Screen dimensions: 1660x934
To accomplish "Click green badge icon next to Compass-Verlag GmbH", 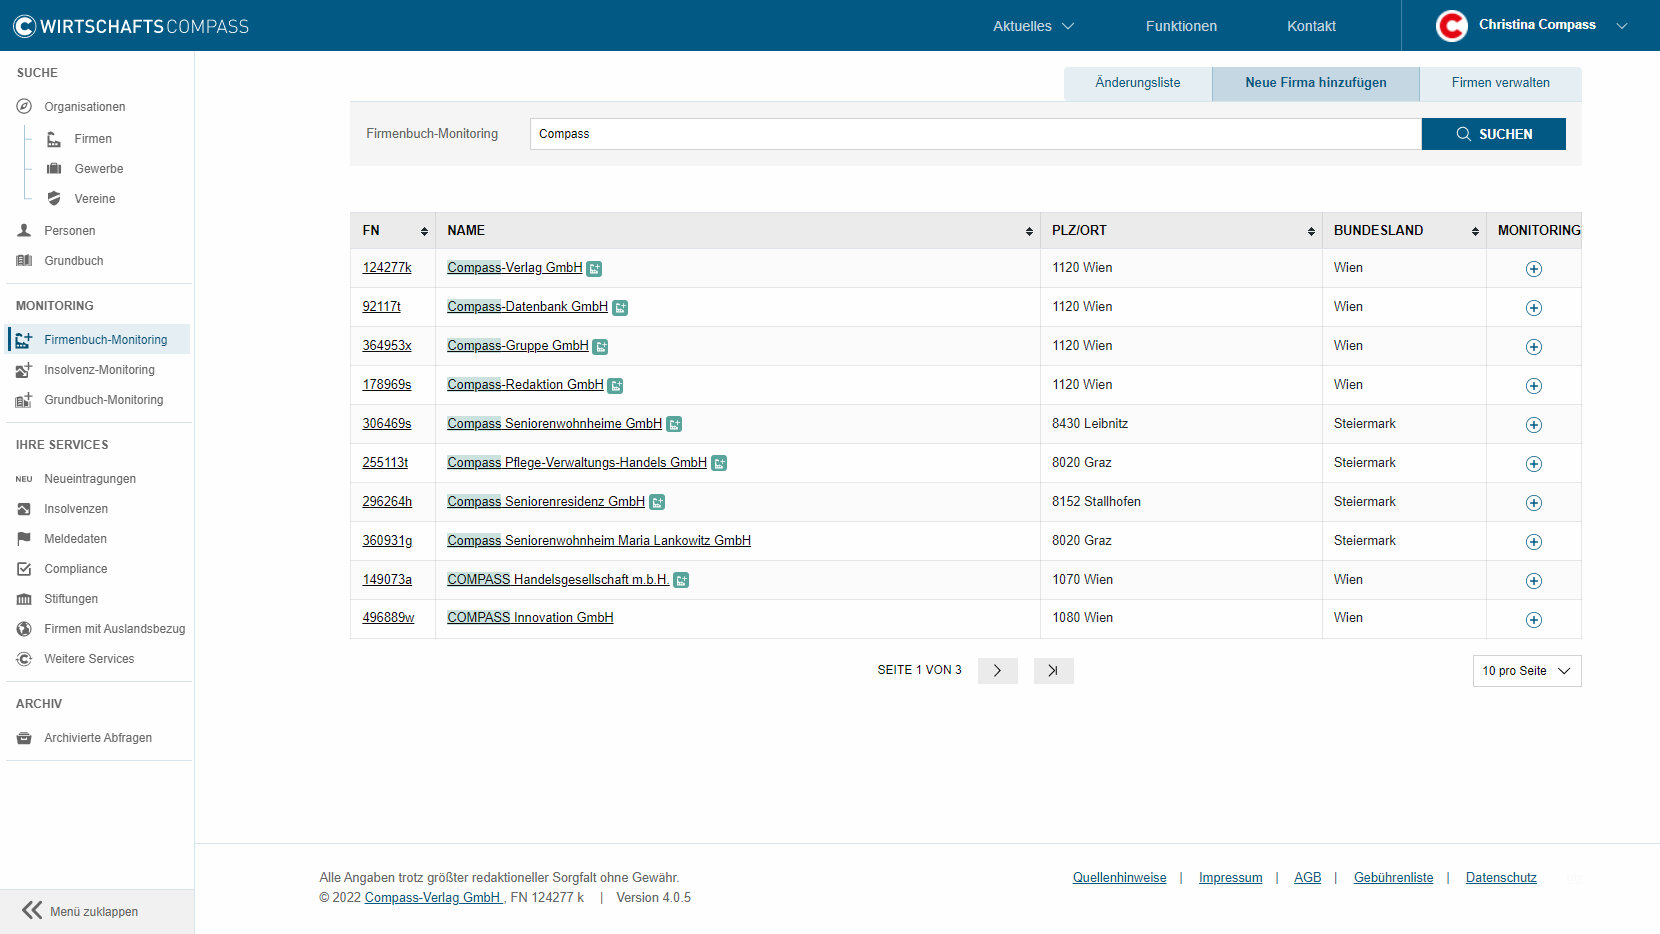I will 594,269.
